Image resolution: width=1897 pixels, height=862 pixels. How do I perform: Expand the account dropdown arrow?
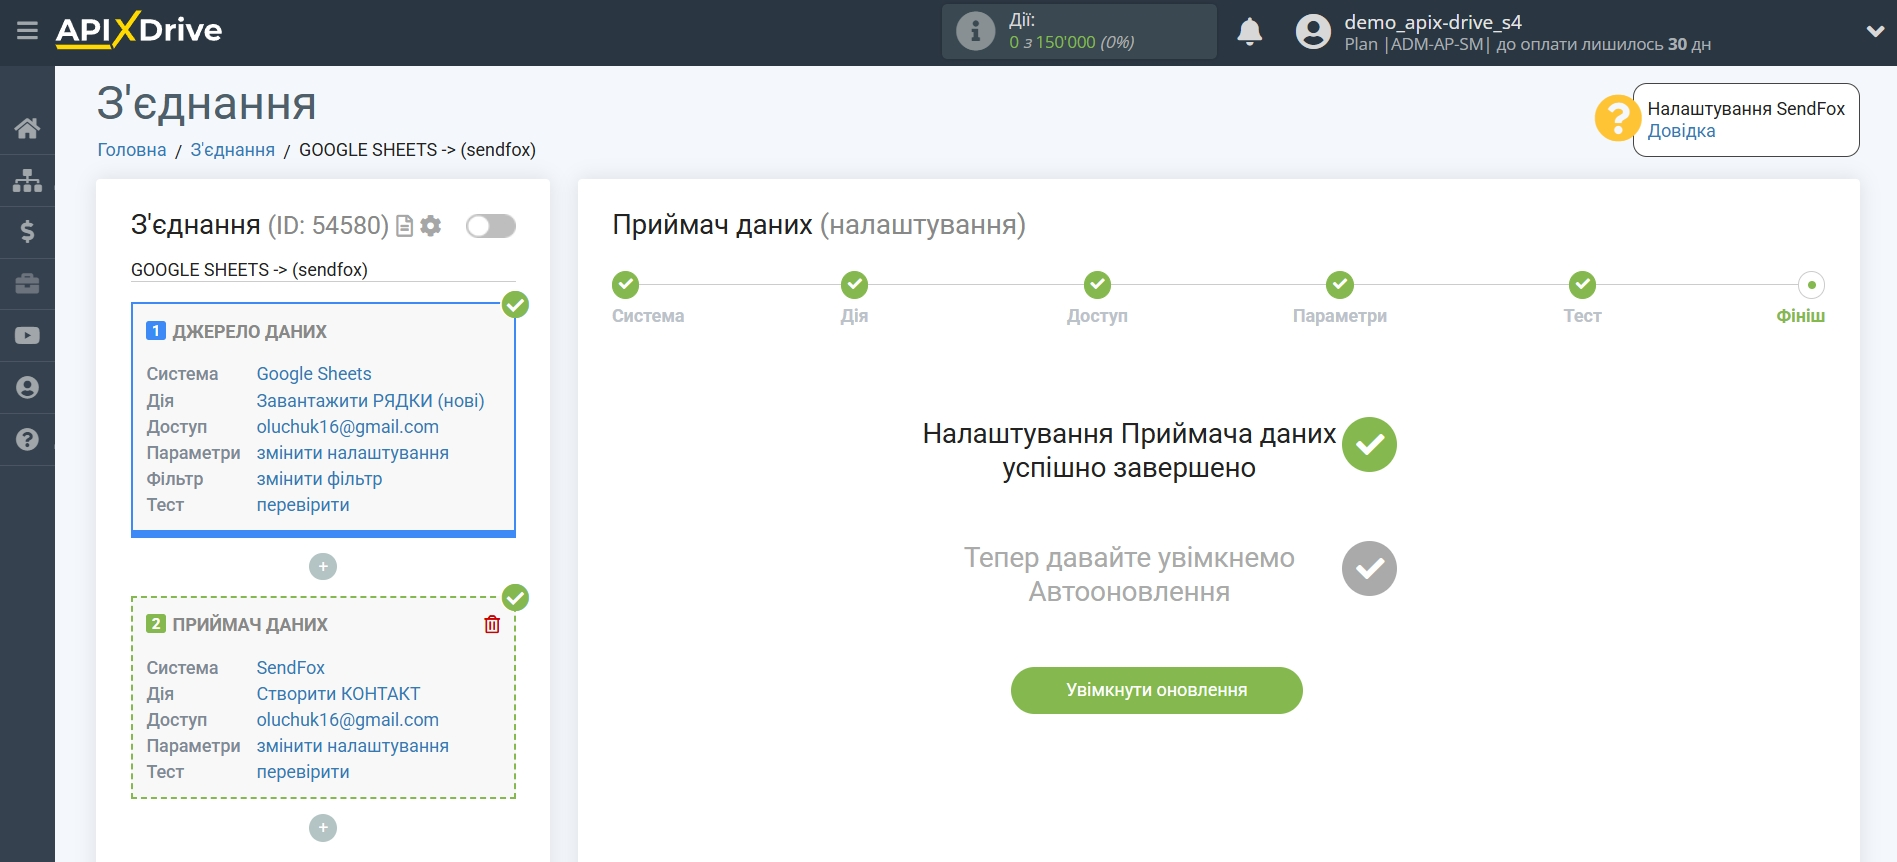click(1875, 32)
